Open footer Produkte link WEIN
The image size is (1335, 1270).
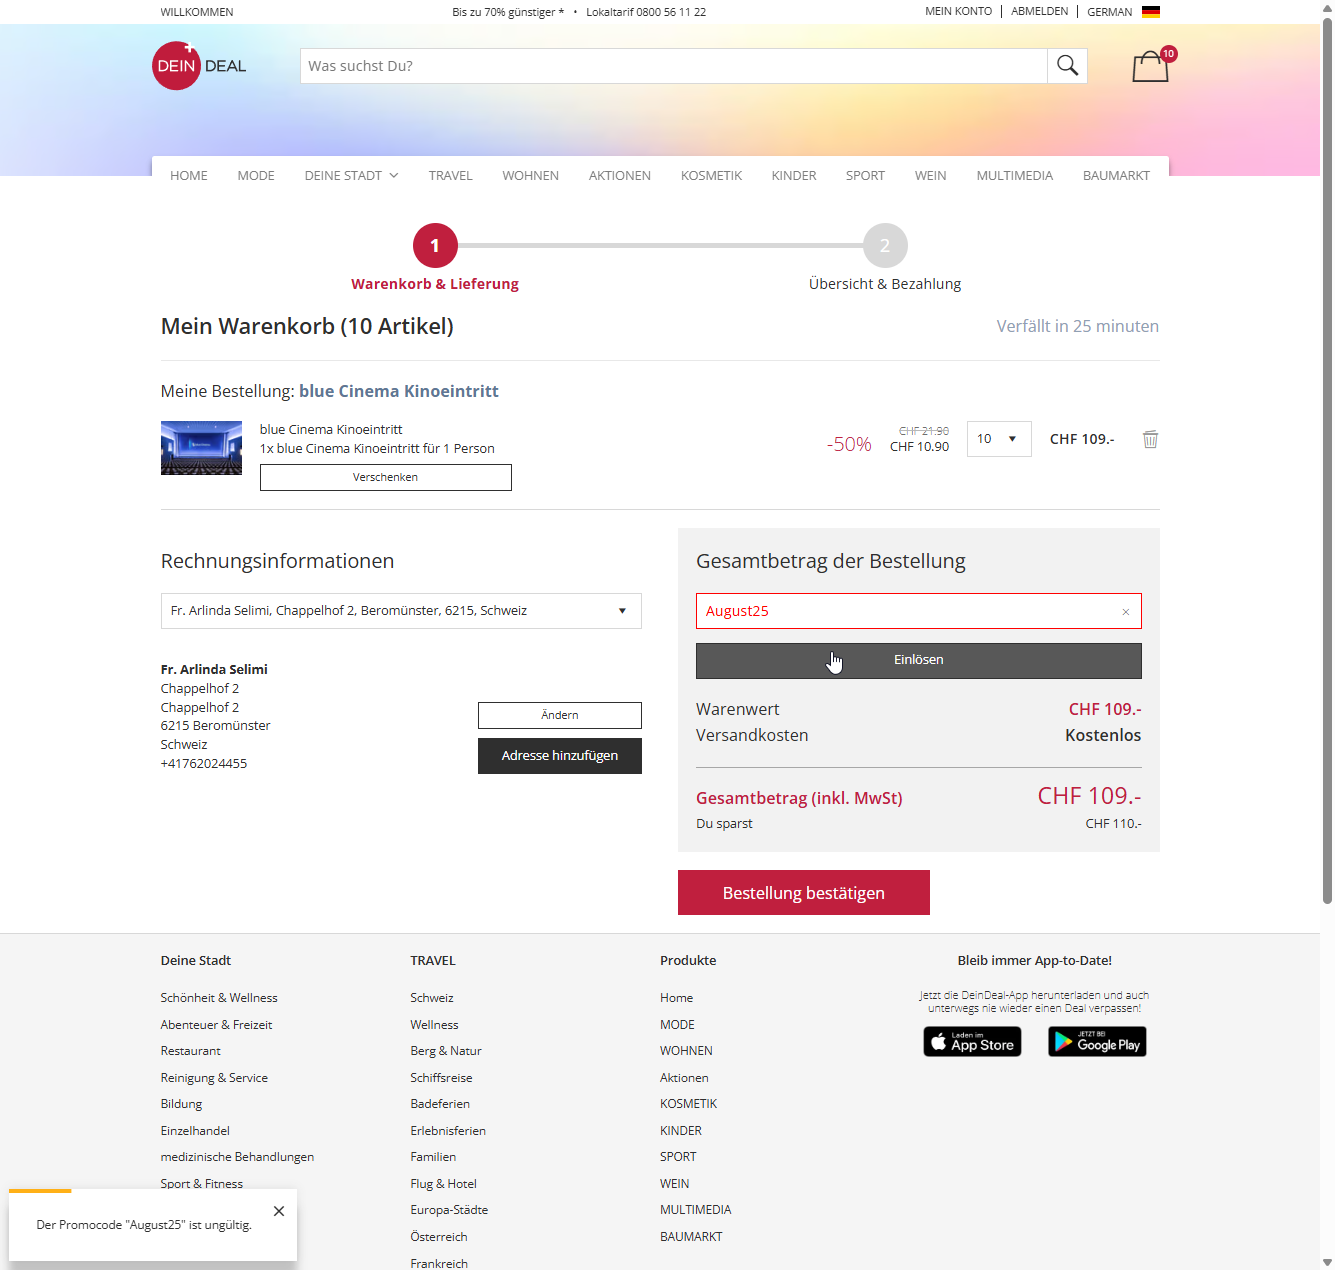(674, 1184)
